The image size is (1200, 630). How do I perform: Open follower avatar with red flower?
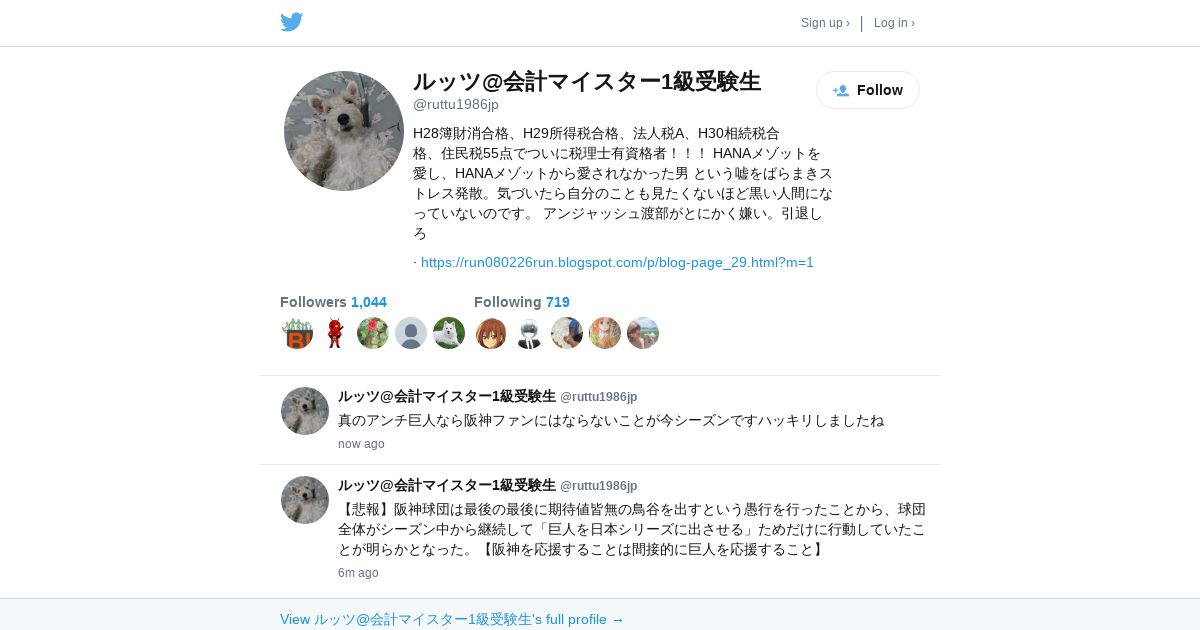(373, 333)
